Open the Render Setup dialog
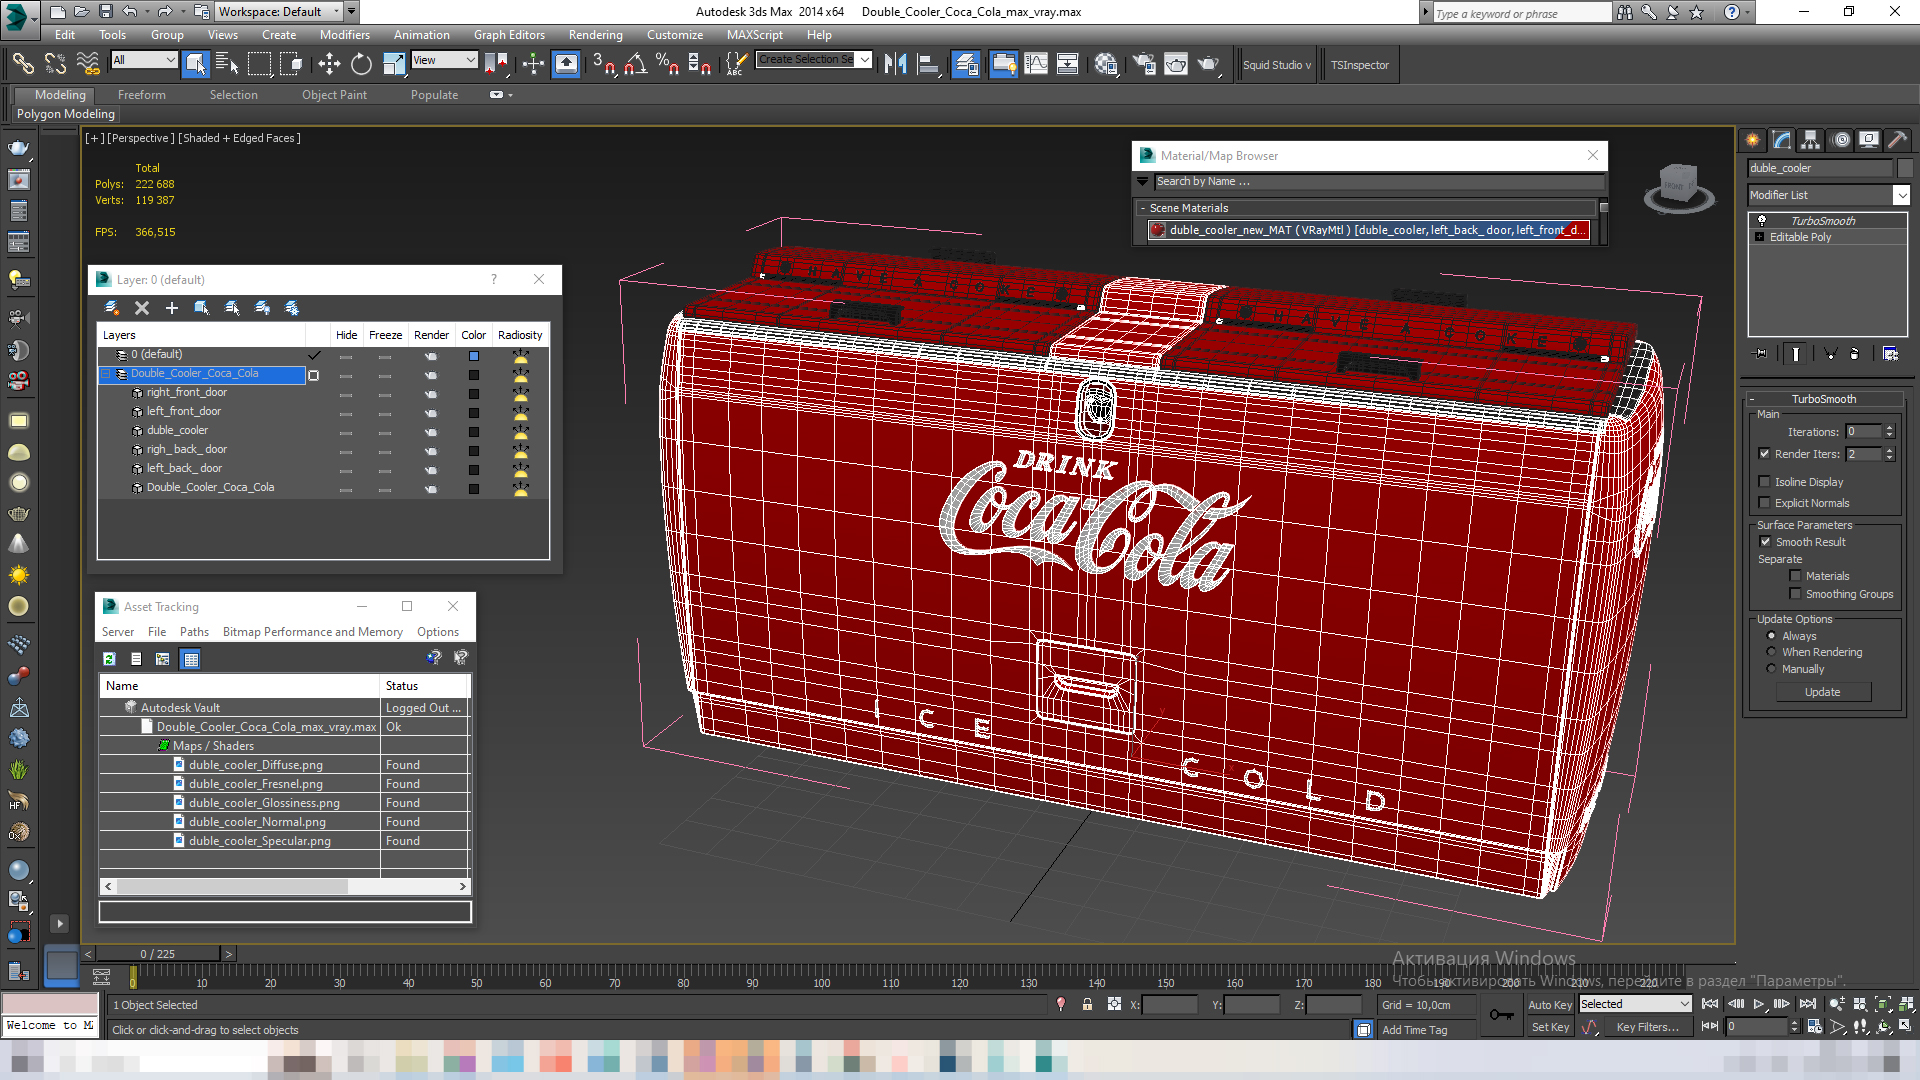Viewport: 1920px width, 1080px height. 1143,64
